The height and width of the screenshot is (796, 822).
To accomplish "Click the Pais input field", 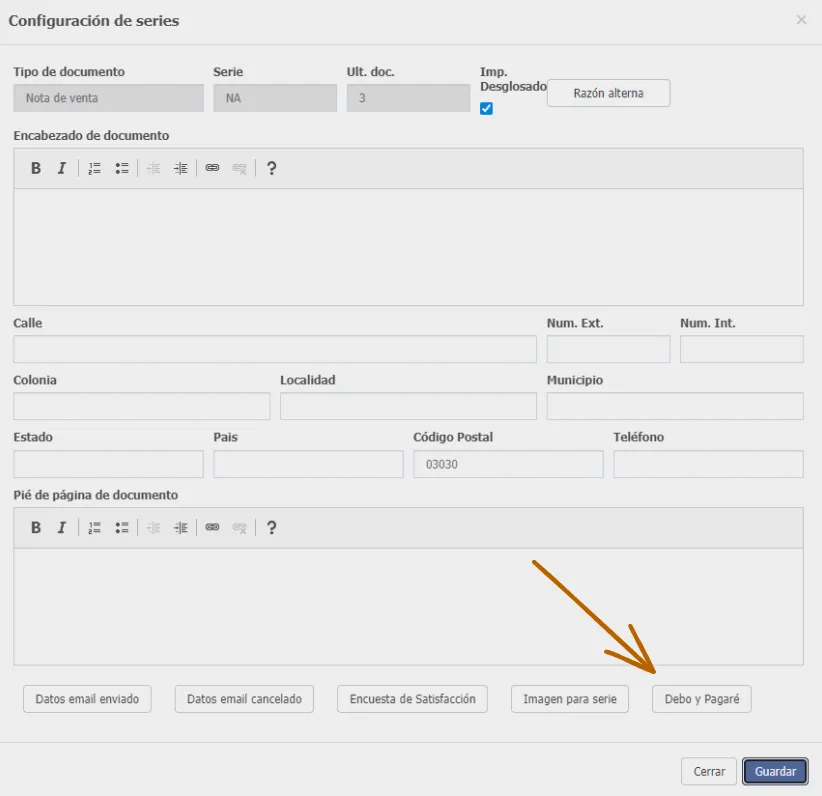I will 308,464.
